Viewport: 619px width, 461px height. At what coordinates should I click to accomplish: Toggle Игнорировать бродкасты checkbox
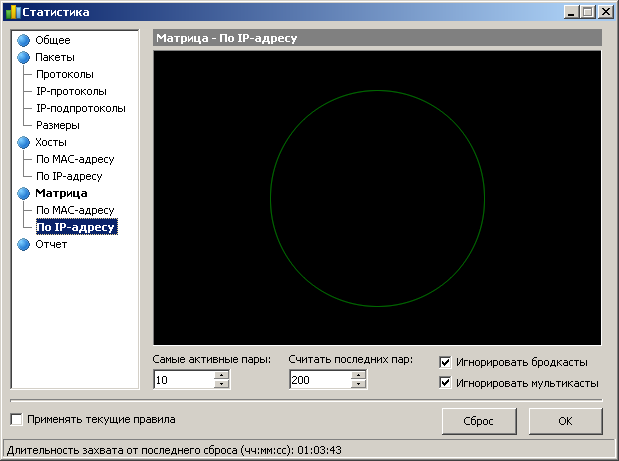pos(445,362)
